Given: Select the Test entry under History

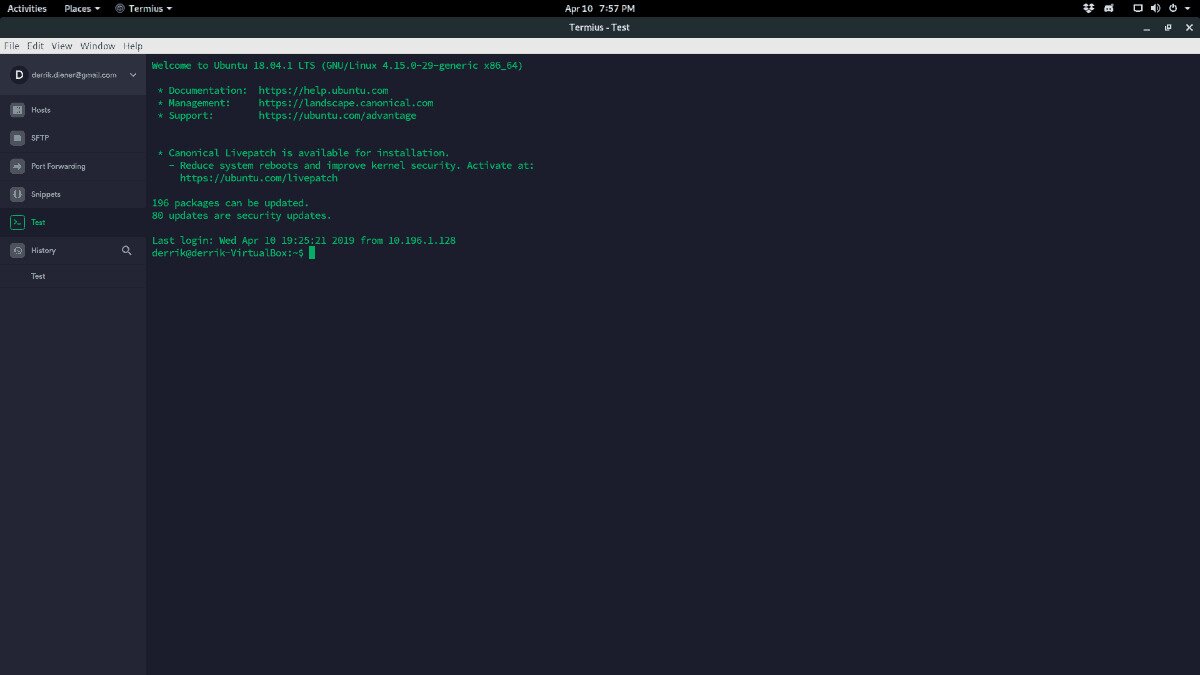Looking at the screenshot, I should (x=38, y=276).
